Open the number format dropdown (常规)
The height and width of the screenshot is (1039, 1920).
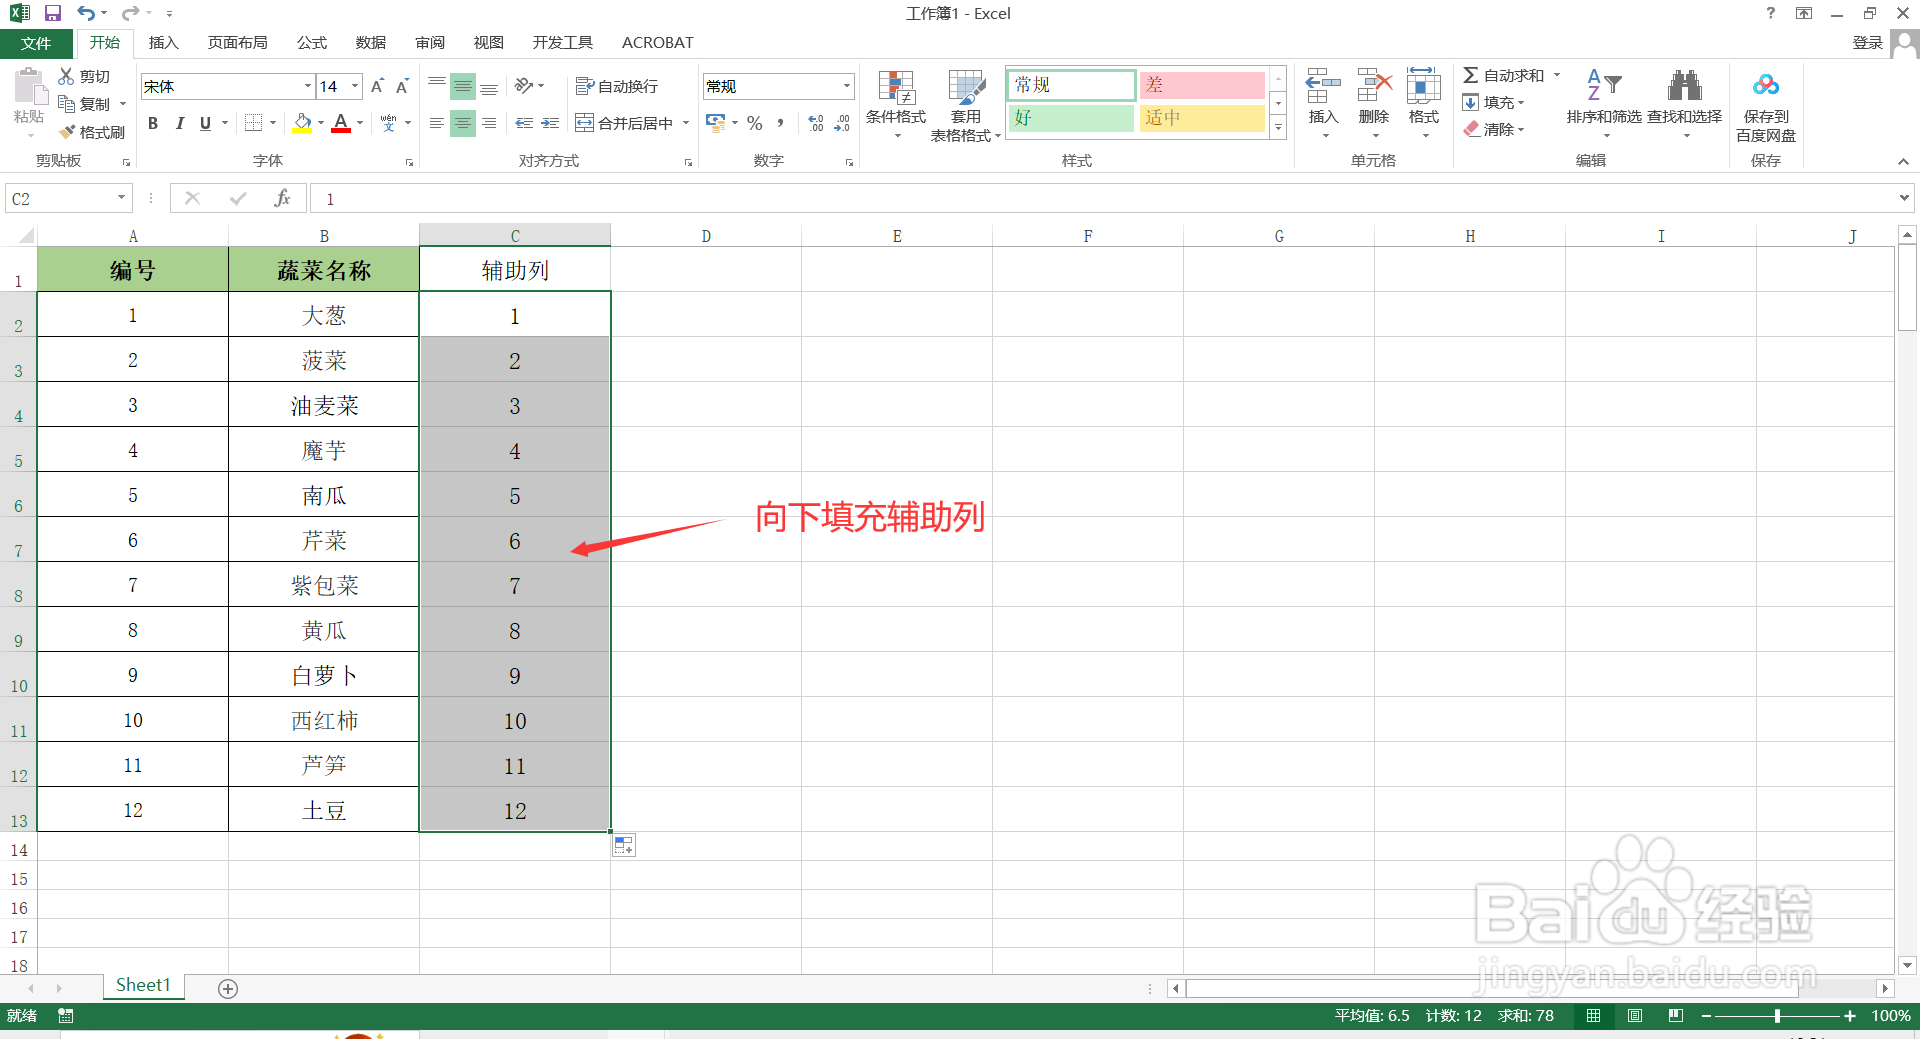tap(847, 86)
